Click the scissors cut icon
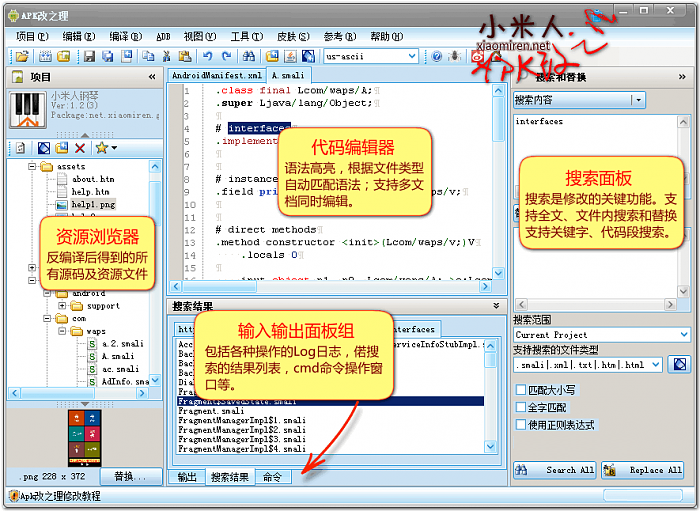700x511 pixels. [167, 56]
